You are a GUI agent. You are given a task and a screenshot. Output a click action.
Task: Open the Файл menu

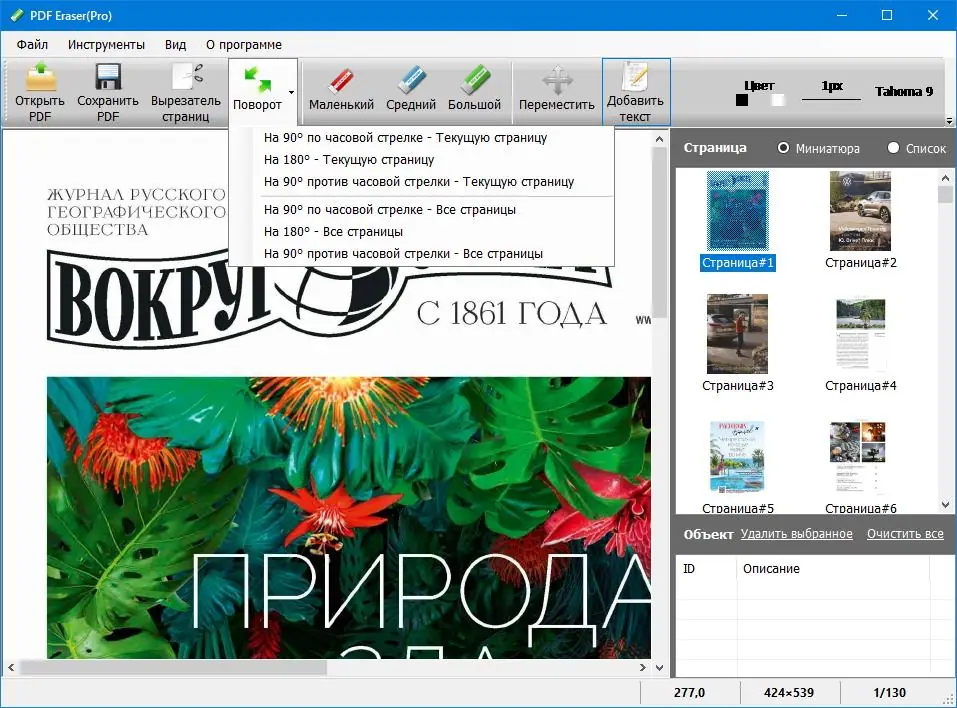point(34,44)
